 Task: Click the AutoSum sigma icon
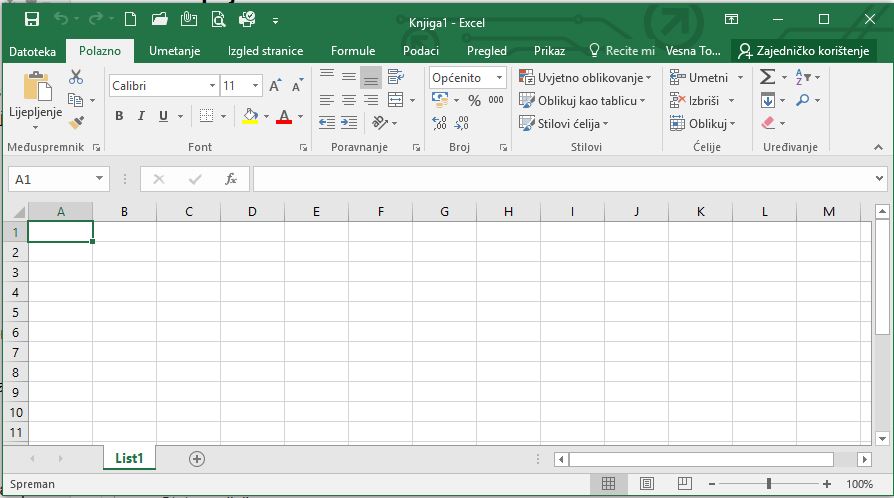(x=767, y=77)
